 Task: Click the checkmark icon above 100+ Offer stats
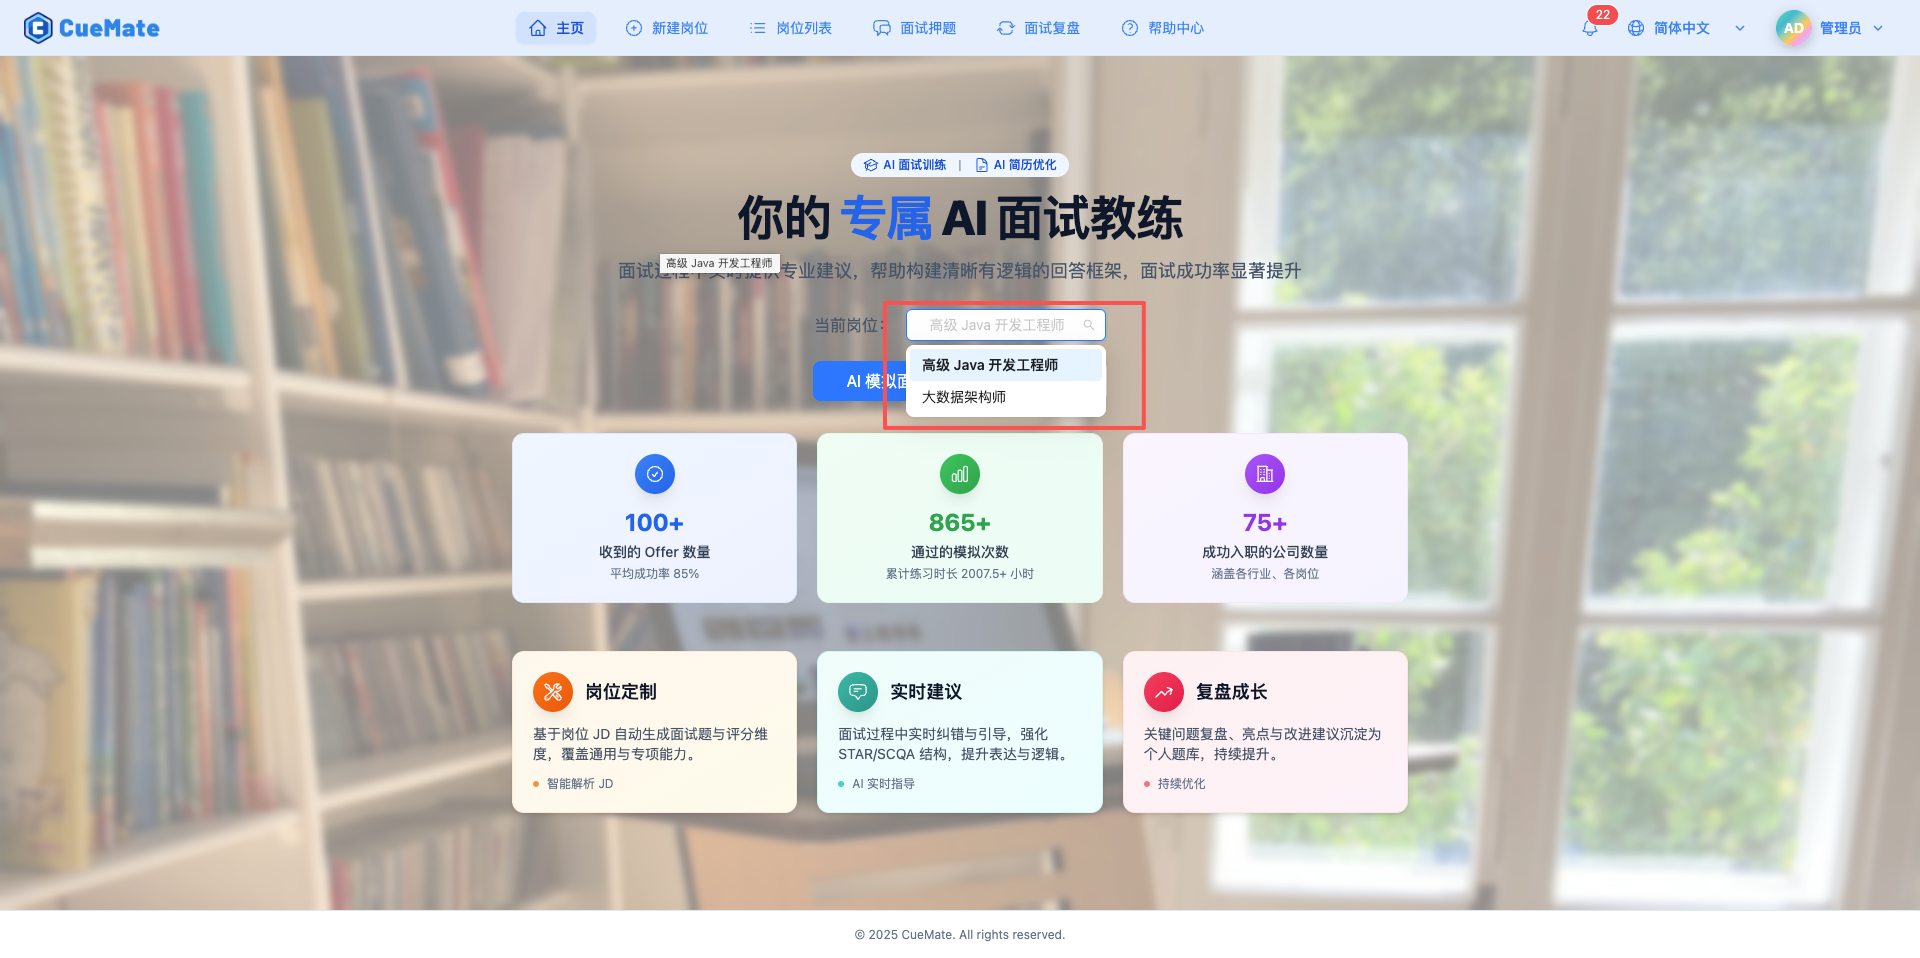coord(654,474)
